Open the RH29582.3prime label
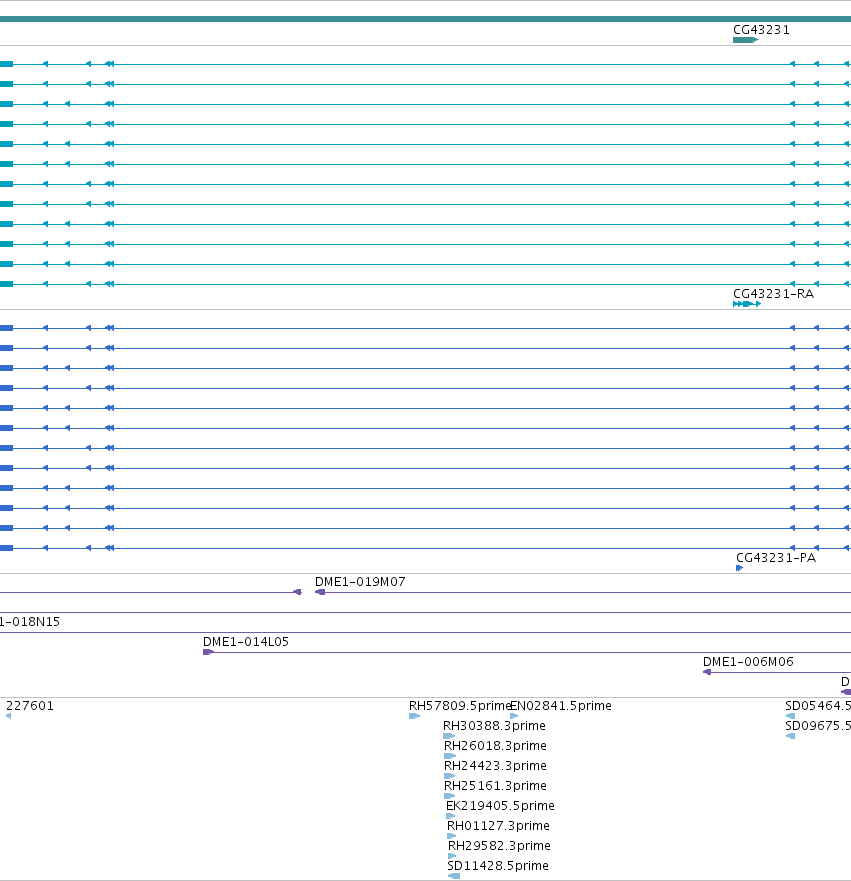 499,846
